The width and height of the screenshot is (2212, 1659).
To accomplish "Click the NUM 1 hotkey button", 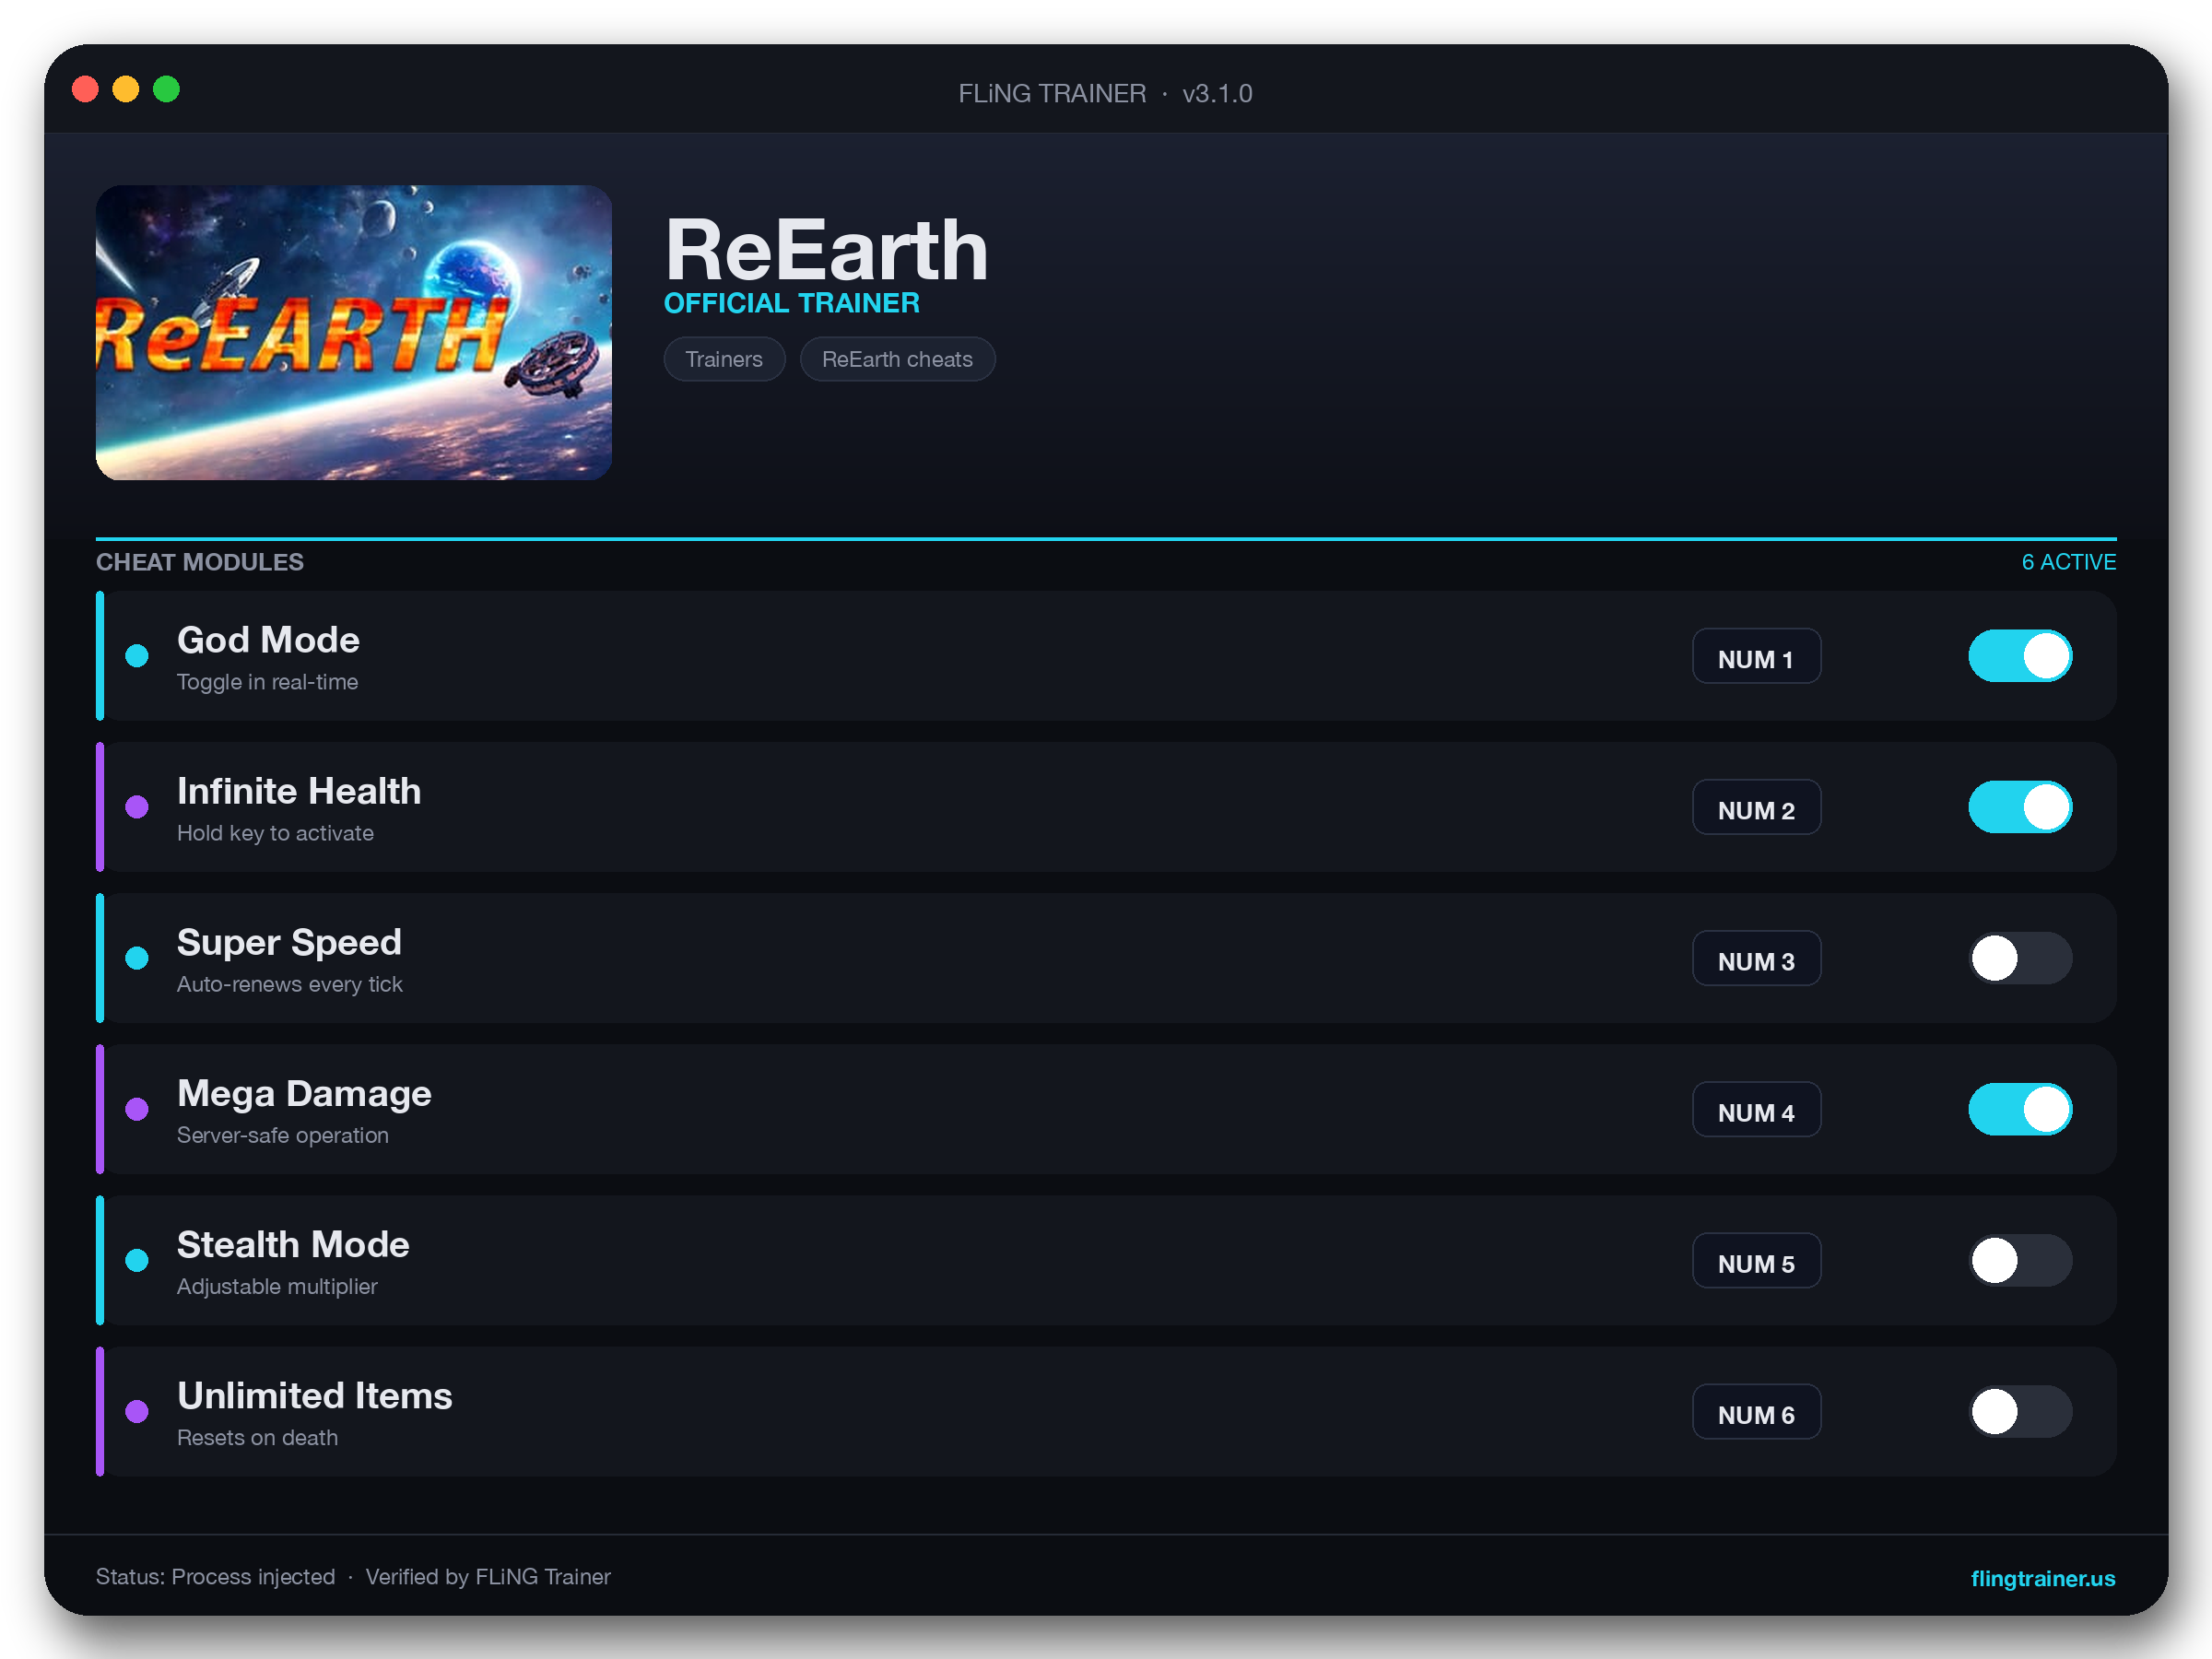I will click(1756, 656).
